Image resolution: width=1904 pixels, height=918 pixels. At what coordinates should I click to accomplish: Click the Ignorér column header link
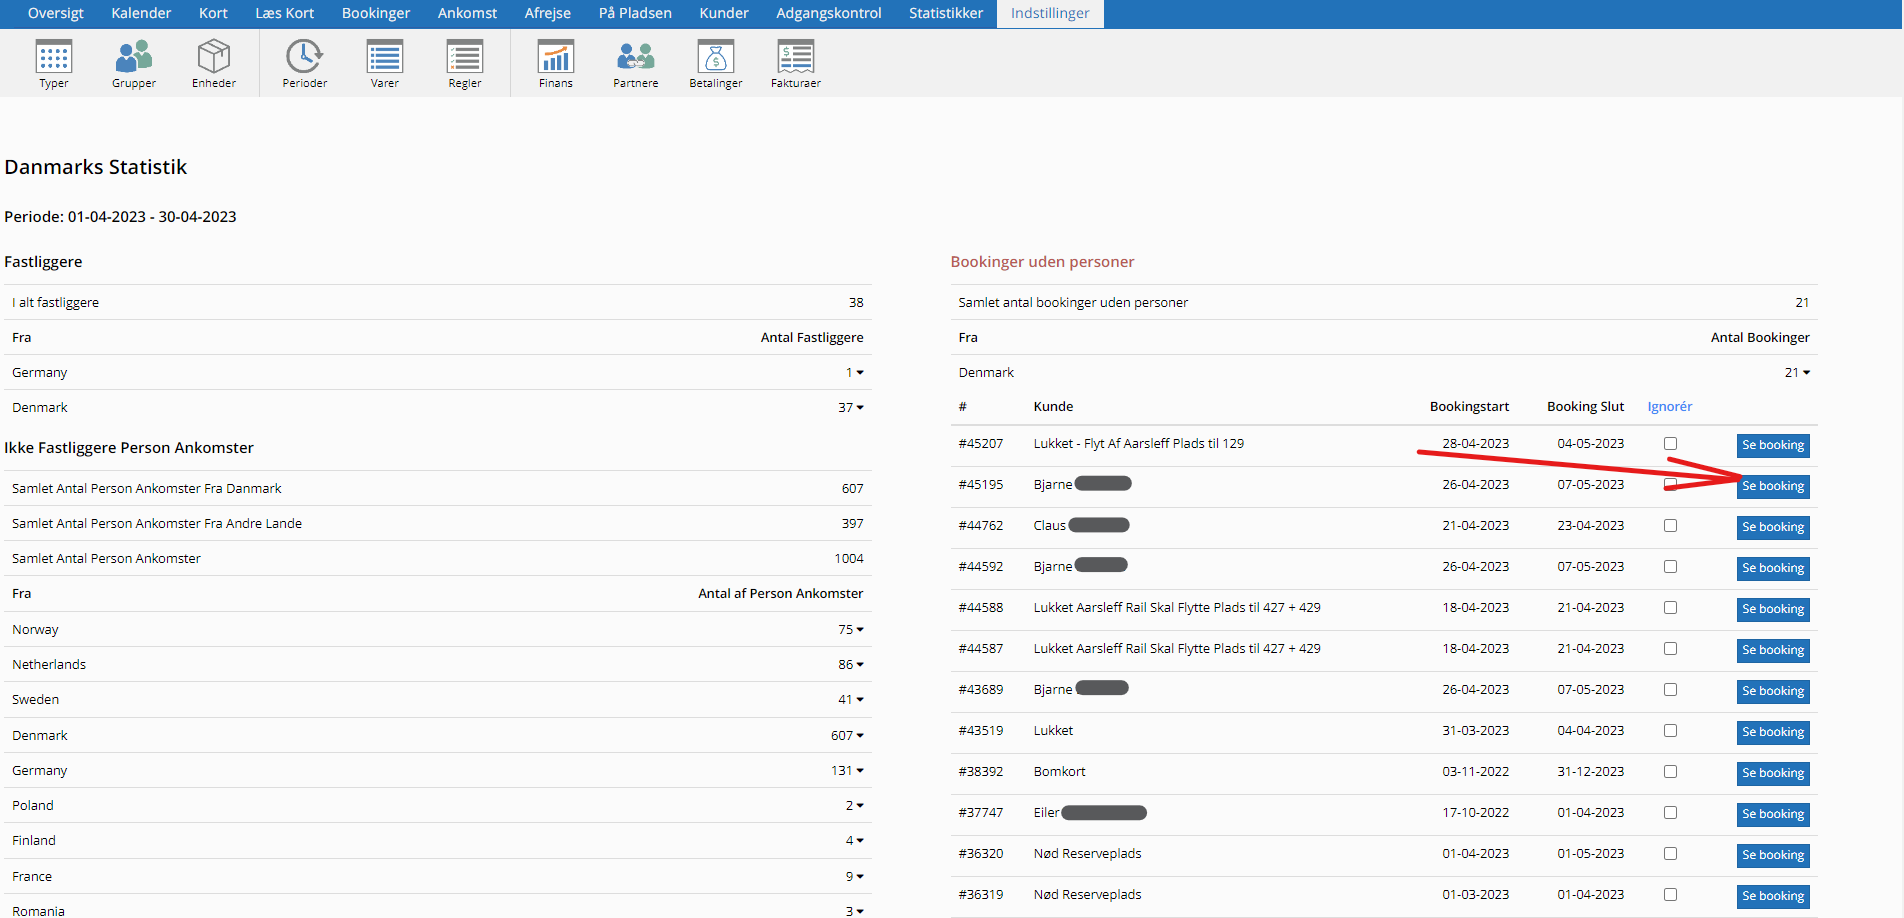1669,407
